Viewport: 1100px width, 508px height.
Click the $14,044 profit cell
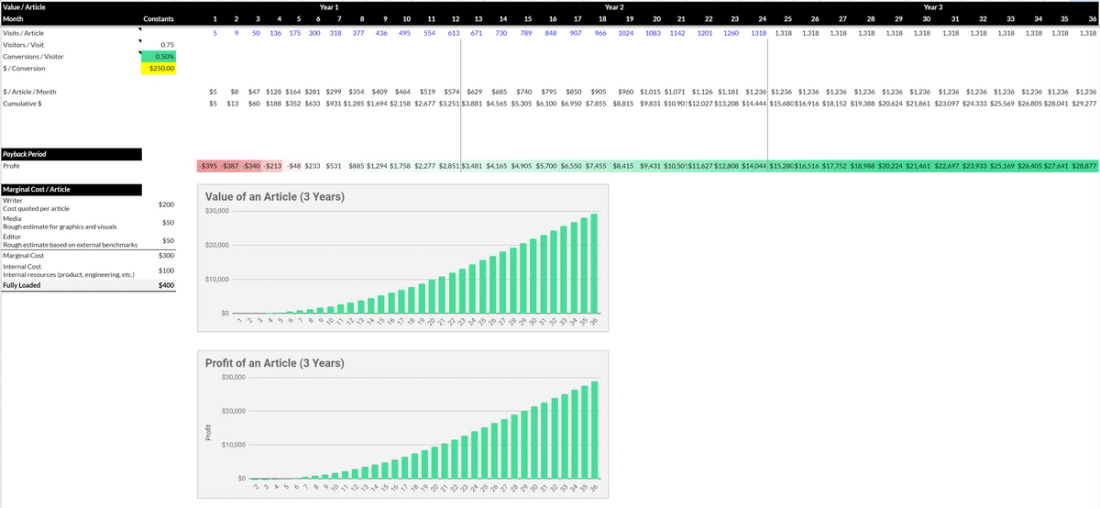(754, 166)
